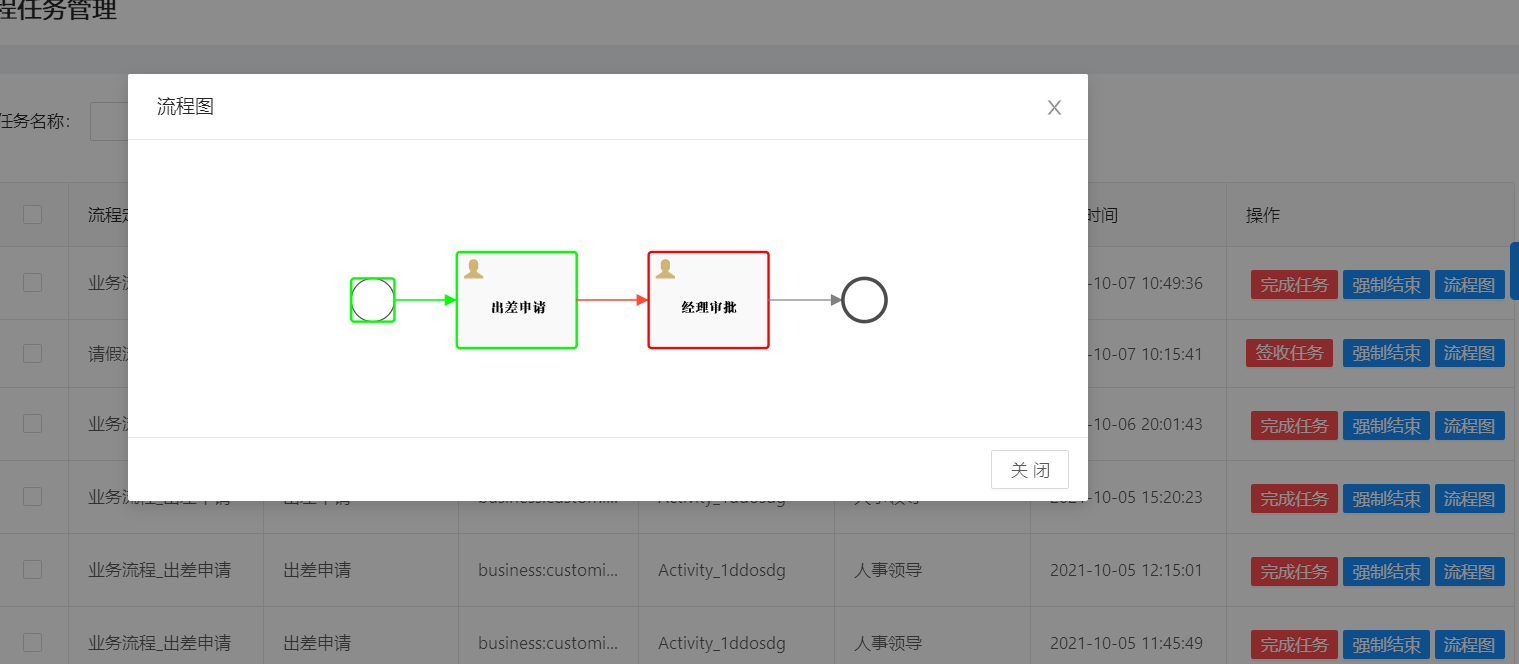Check the checkbox for the 20:01:43 row
Image resolution: width=1519 pixels, height=664 pixels.
[x=33, y=423]
